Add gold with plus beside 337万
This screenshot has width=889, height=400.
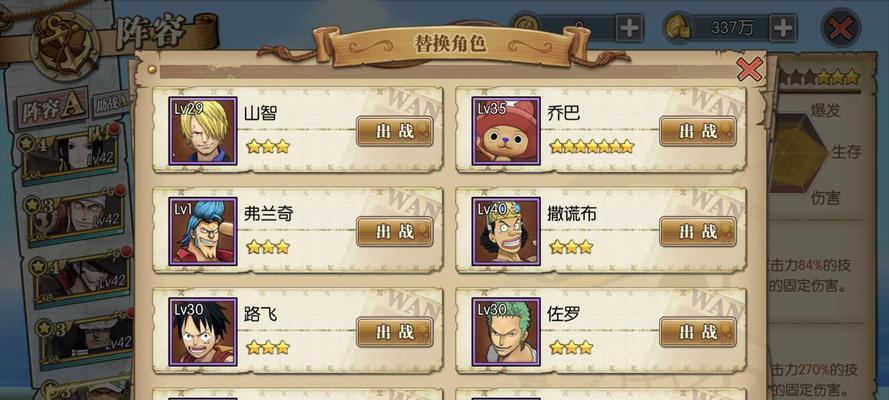click(783, 28)
